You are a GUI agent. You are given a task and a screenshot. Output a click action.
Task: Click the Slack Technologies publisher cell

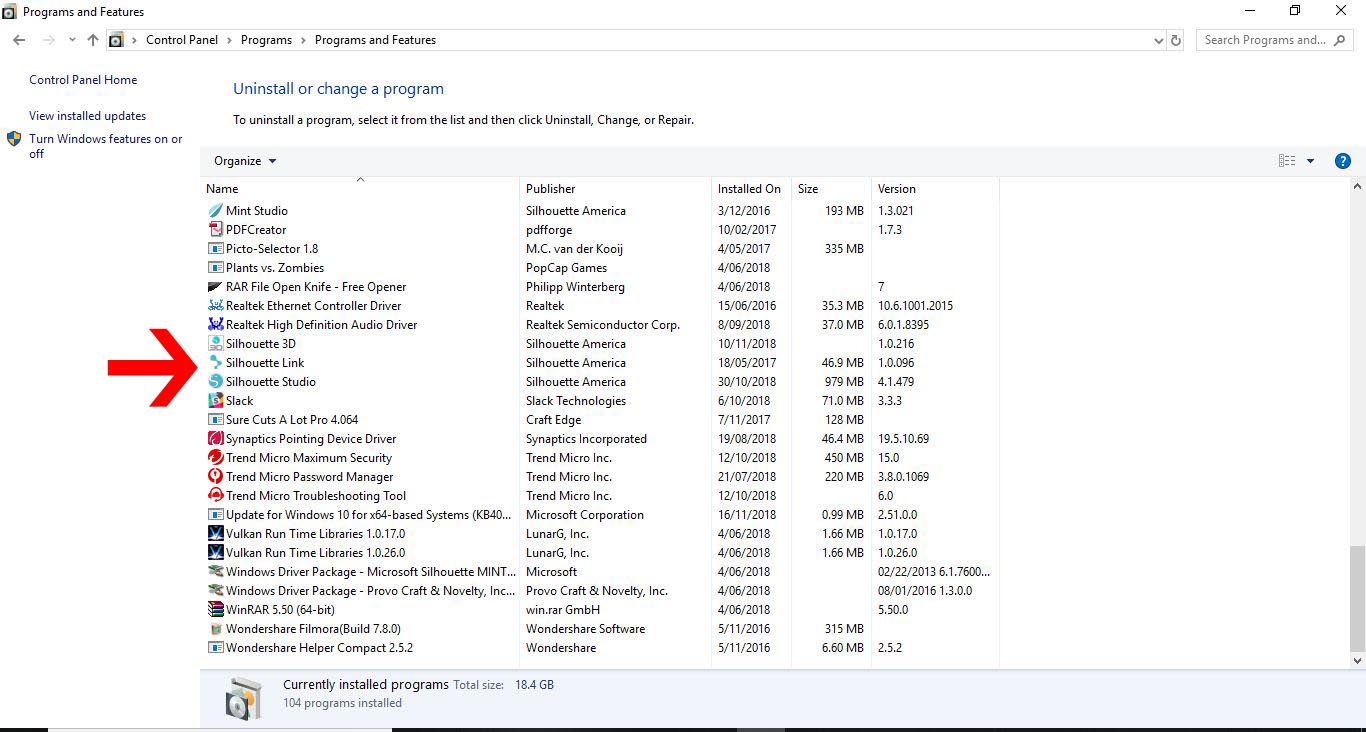click(576, 401)
